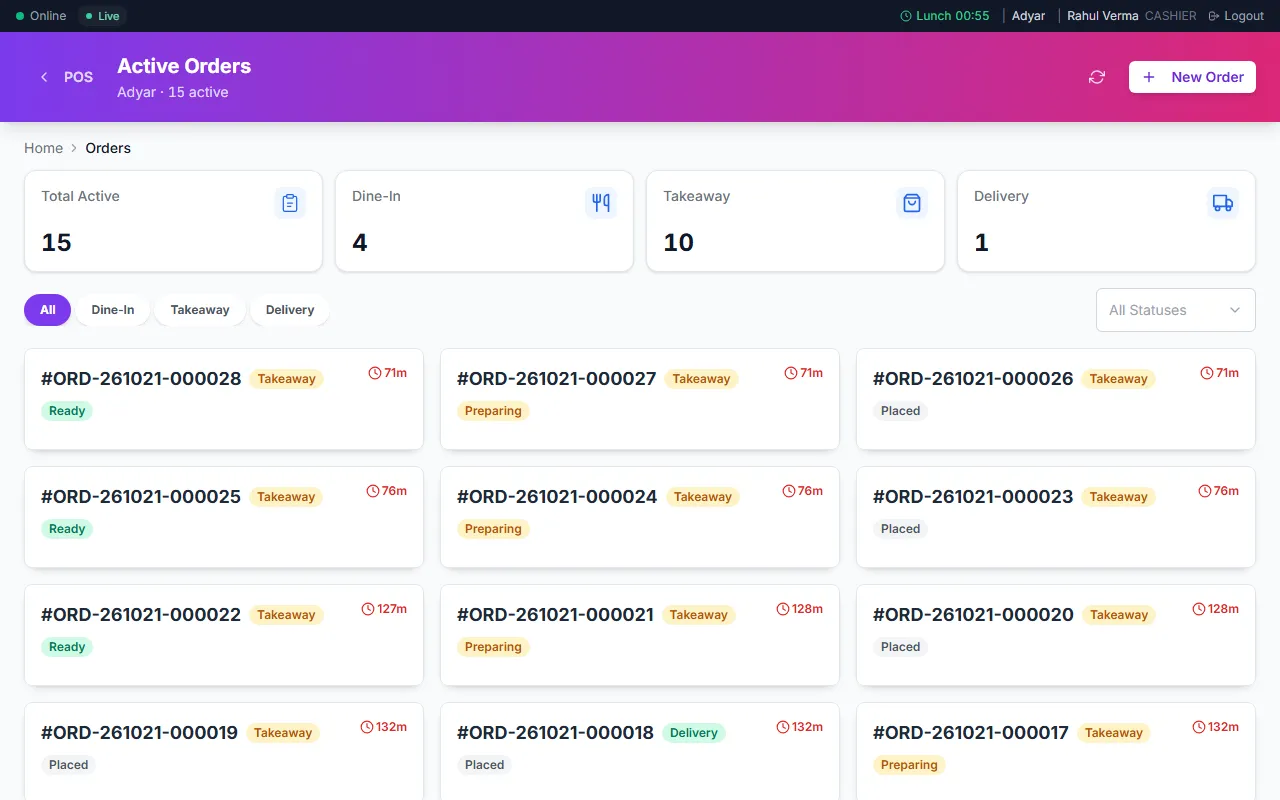Click the back arrow next to POS
Viewport: 1280px width, 800px height.
tap(44, 77)
